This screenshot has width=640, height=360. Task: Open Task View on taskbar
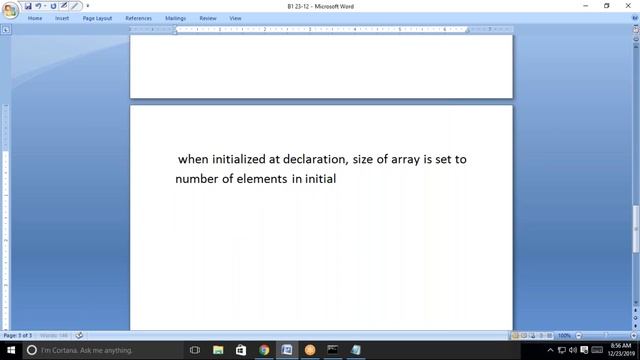195,350
